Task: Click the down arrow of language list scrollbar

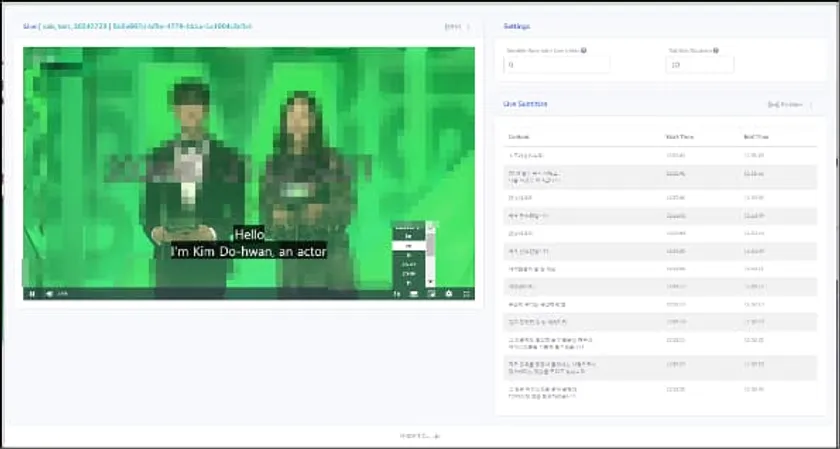Action: 430,282
